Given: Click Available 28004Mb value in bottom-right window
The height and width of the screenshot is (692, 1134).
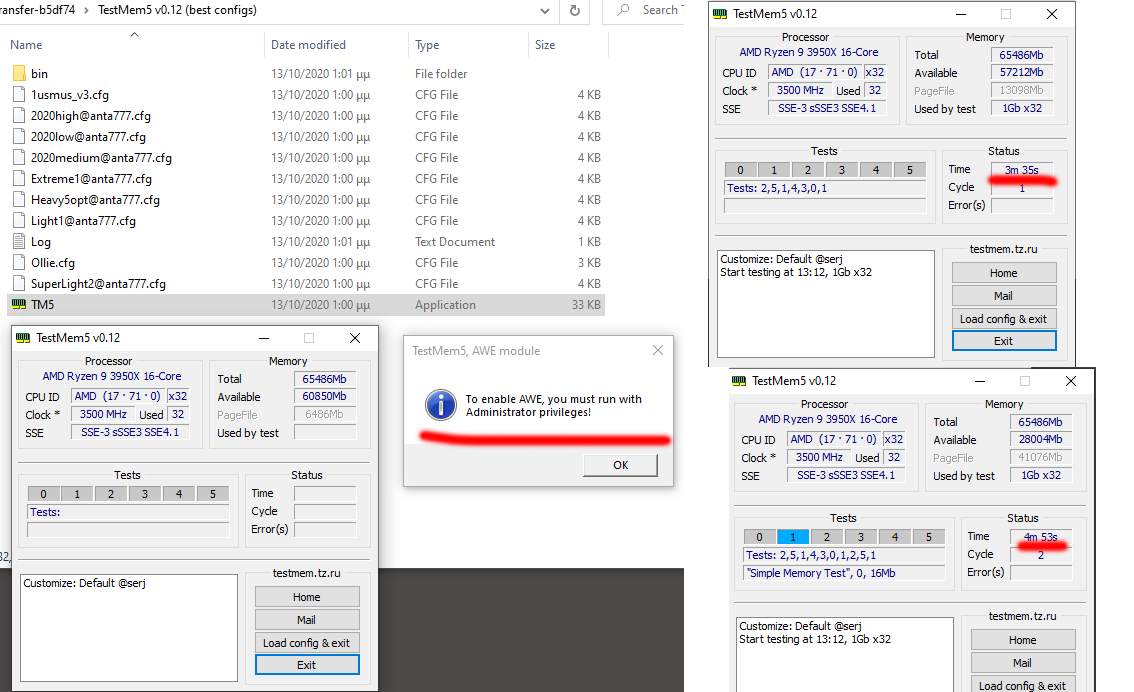Looking at the screenshot, I should pyautogui.click(x=1041, y=440).
